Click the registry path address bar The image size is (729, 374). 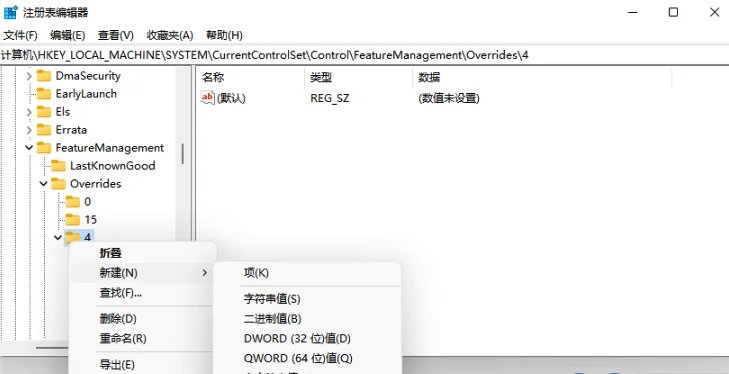(x=364, y=55)
